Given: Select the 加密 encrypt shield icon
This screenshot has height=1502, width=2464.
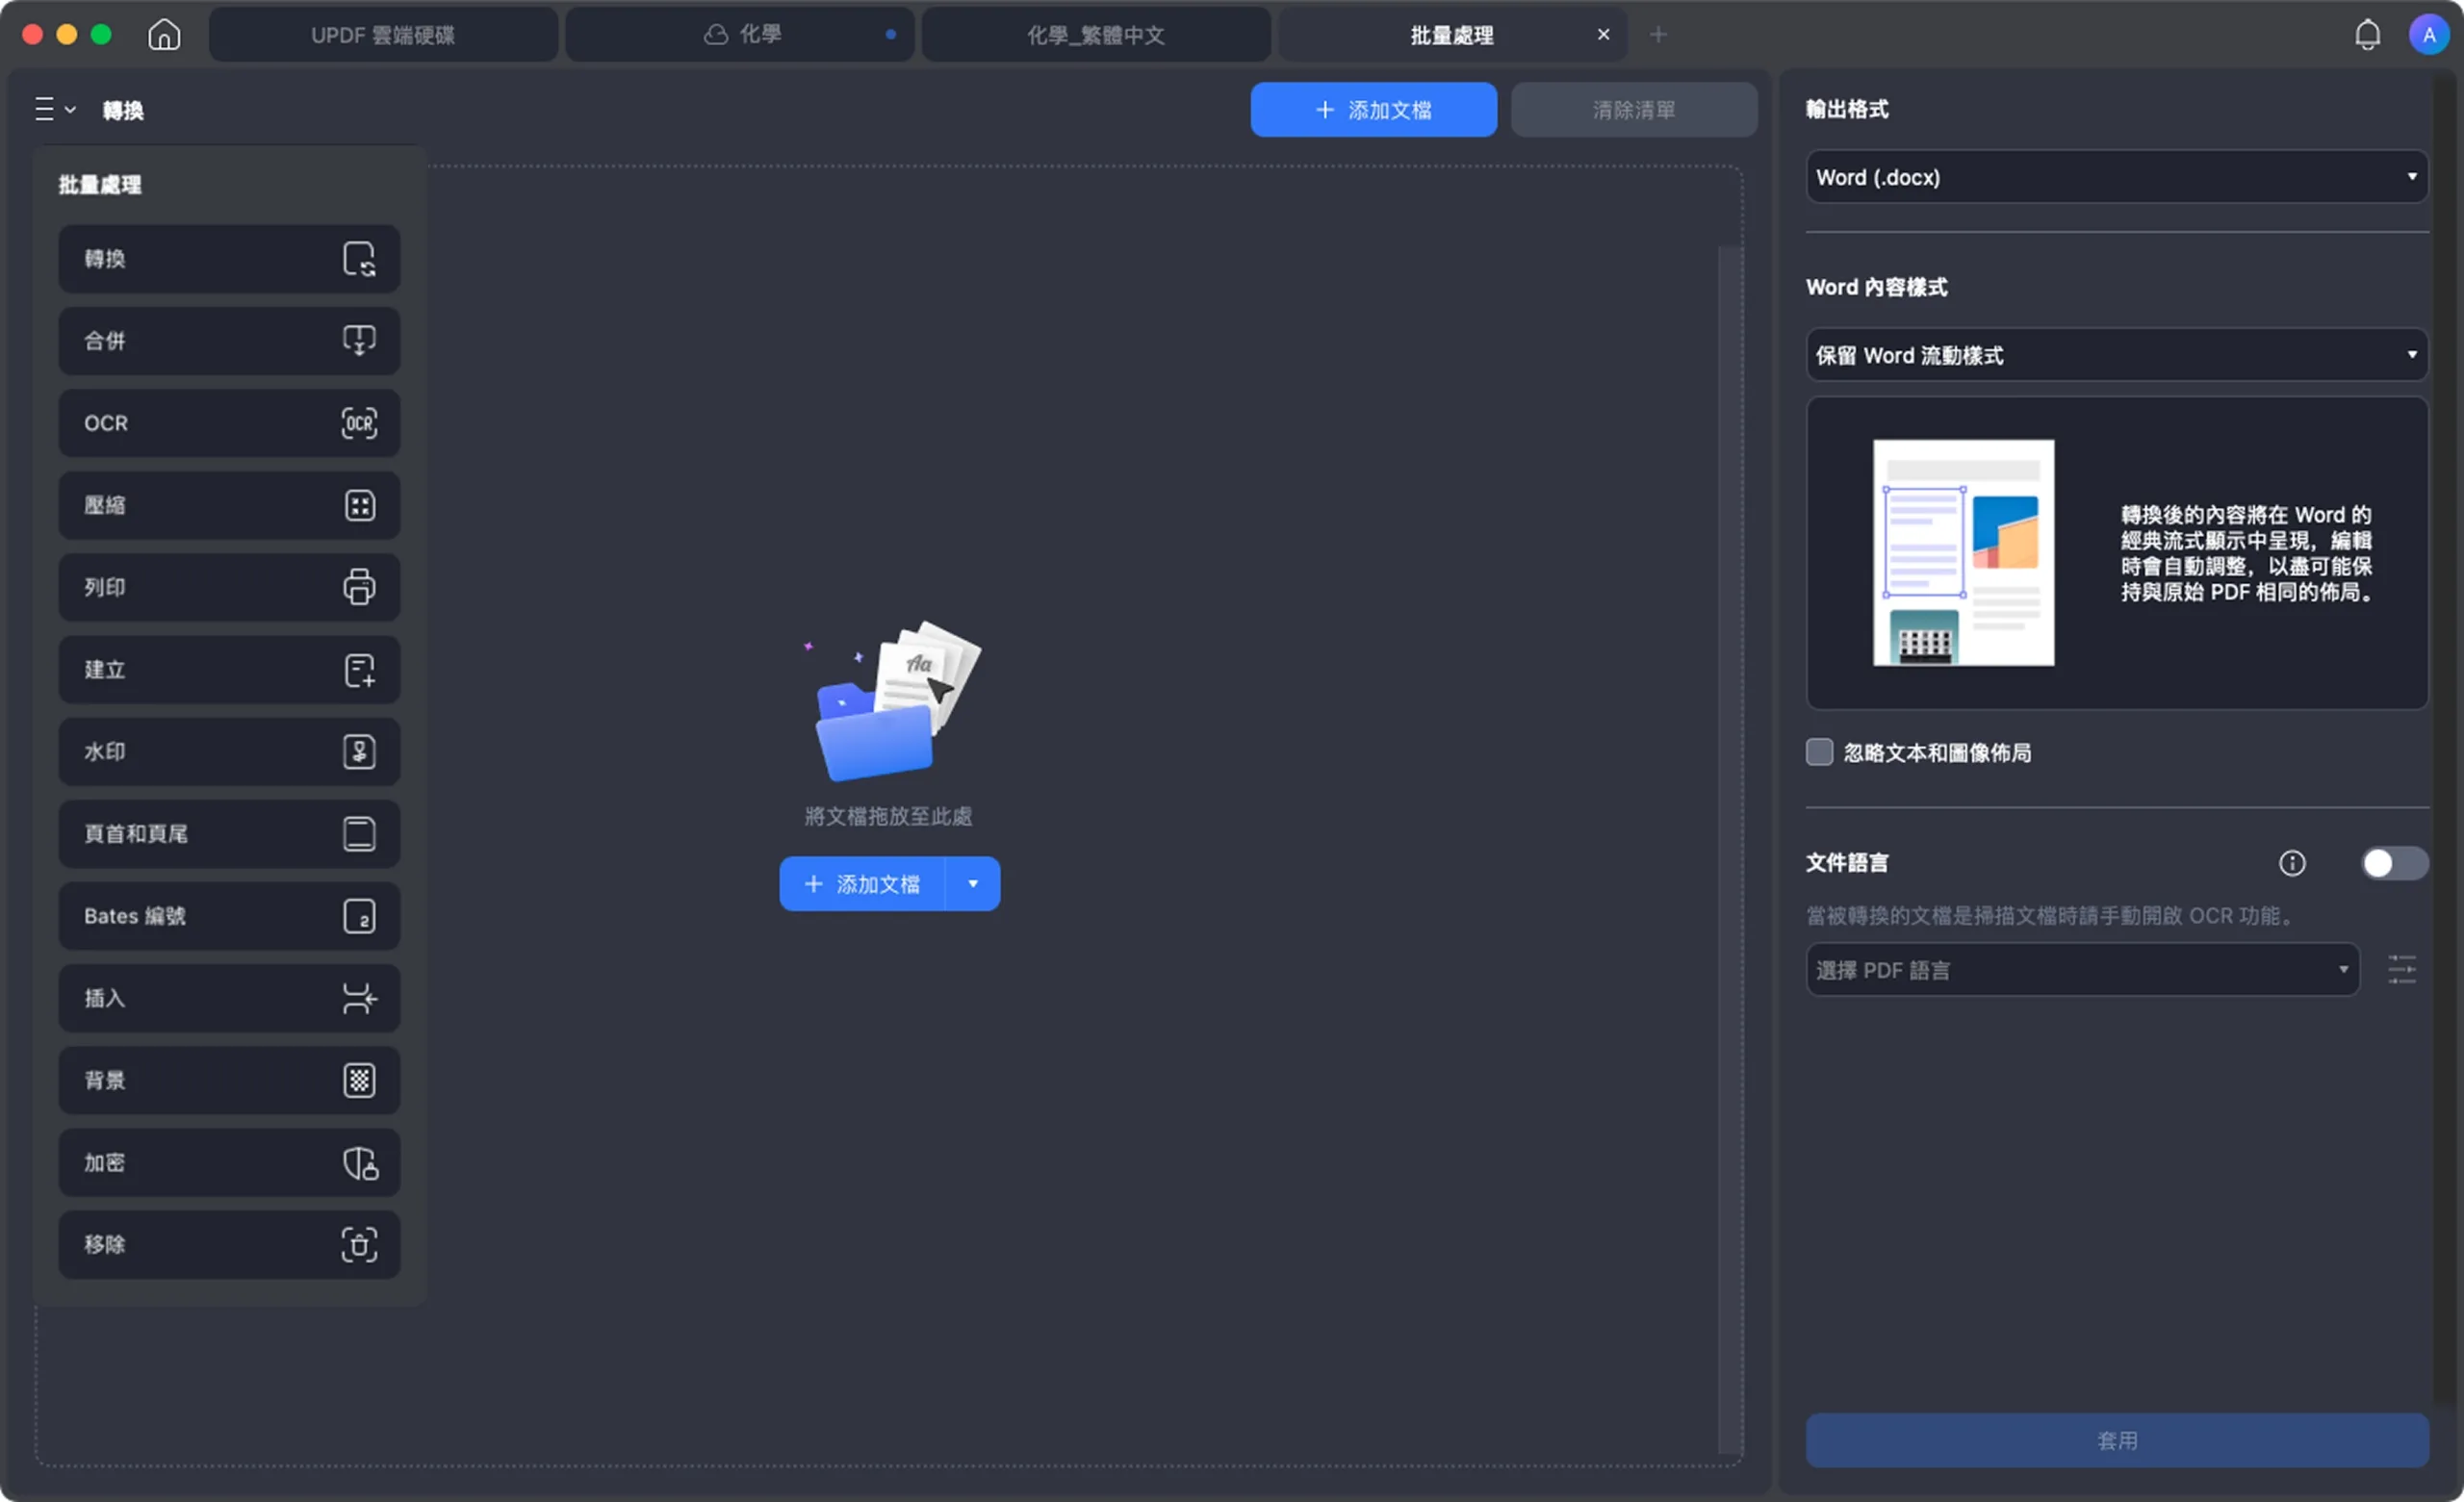Looking at the screenshot, I should coord(359,1163).
